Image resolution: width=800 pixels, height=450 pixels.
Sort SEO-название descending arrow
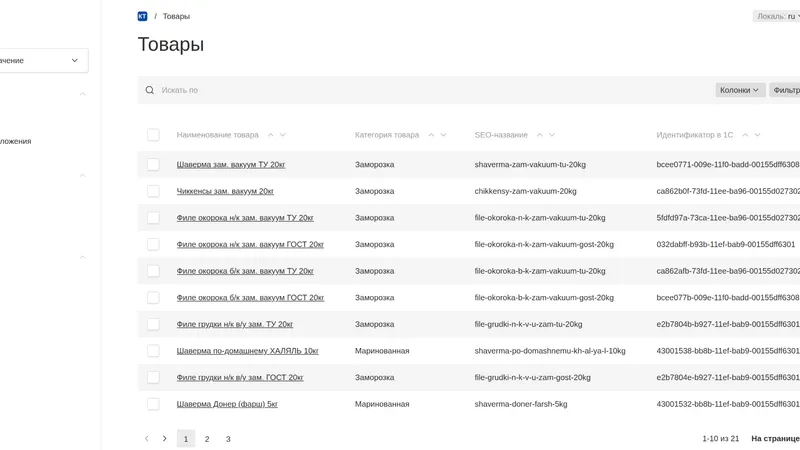click(552, 135)
